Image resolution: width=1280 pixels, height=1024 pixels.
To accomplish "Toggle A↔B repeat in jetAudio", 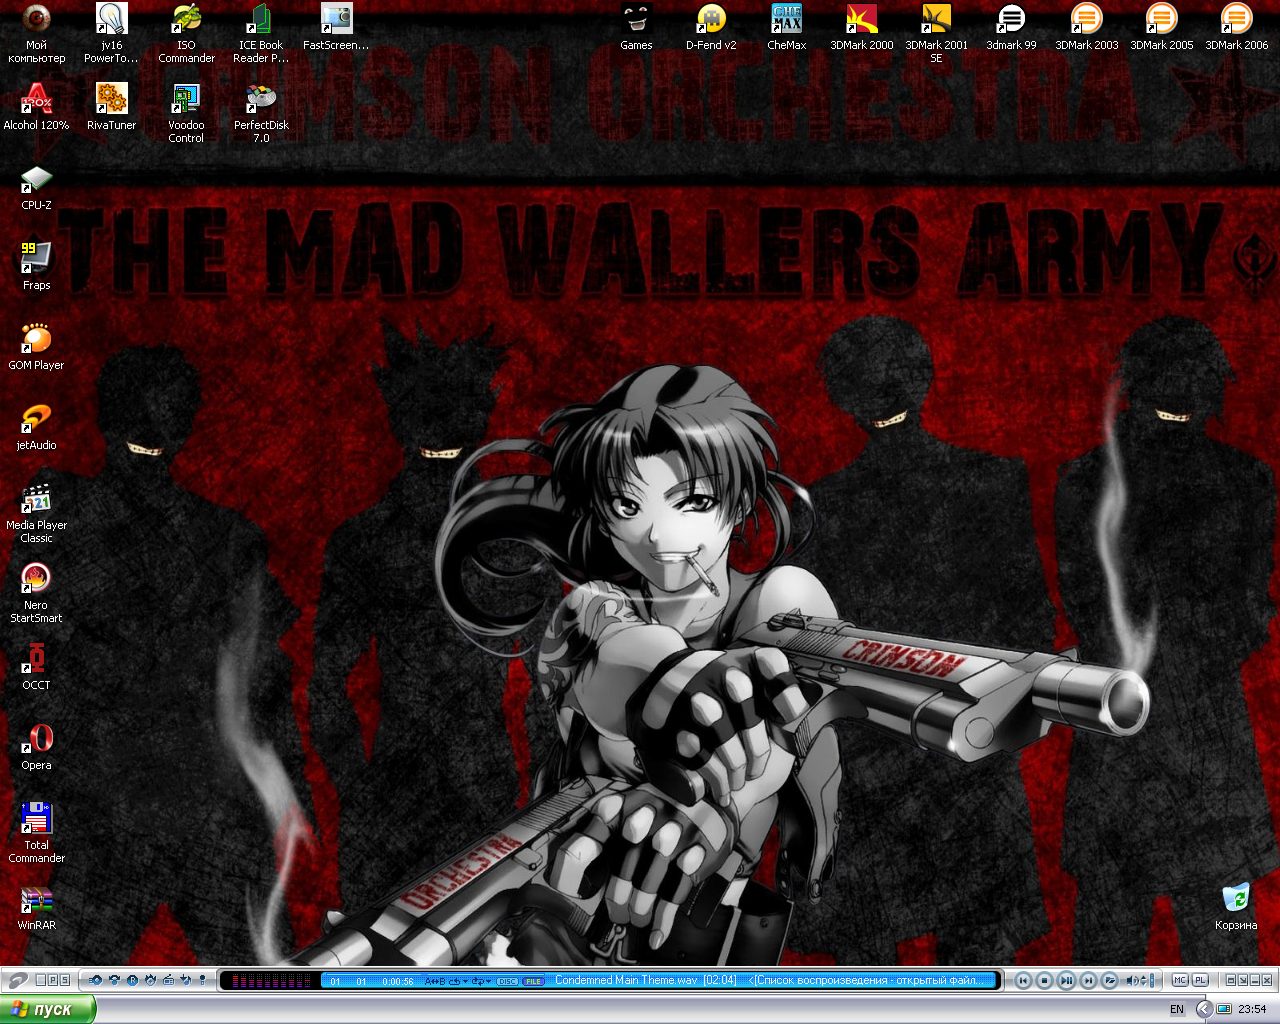I will (x=435, y=981).
